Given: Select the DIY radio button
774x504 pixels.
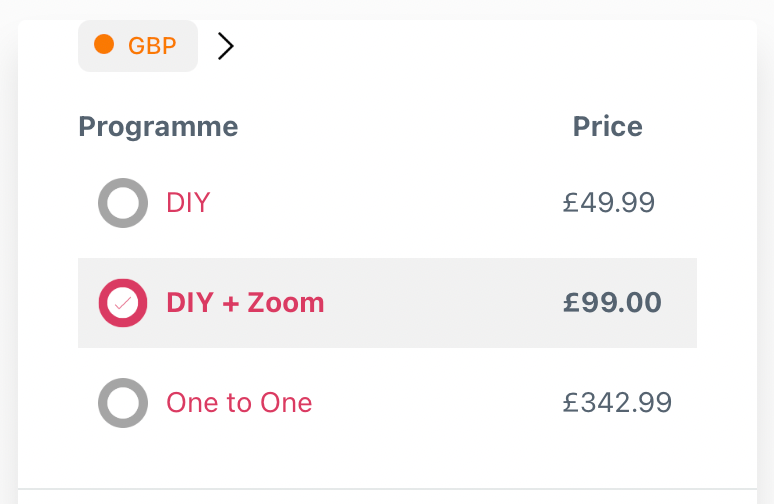Looking at the screenshot, I should coord(123,203).
